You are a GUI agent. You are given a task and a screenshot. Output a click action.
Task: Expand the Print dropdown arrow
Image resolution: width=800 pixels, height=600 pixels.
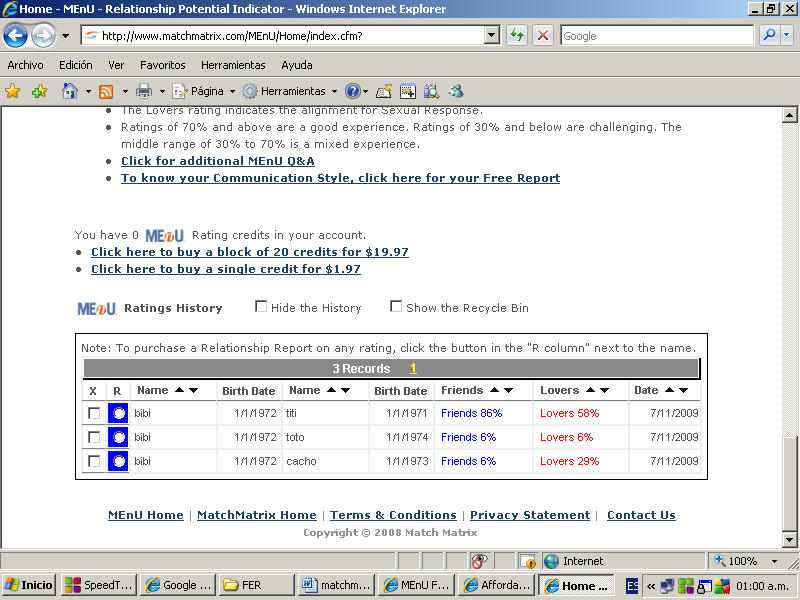tap(162, 92)
